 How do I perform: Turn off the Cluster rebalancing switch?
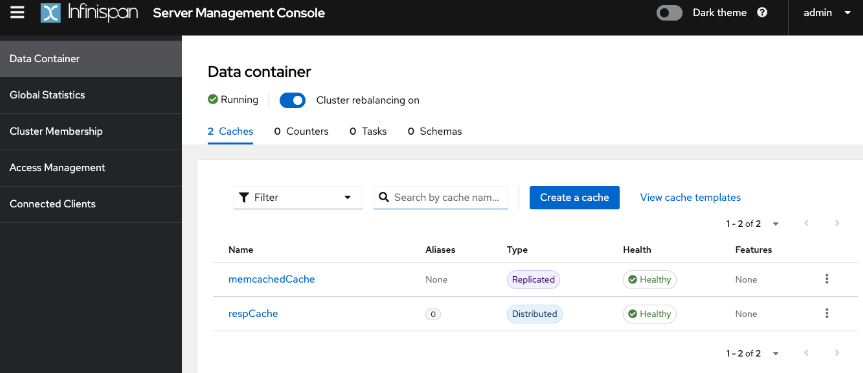click(292, 100)
